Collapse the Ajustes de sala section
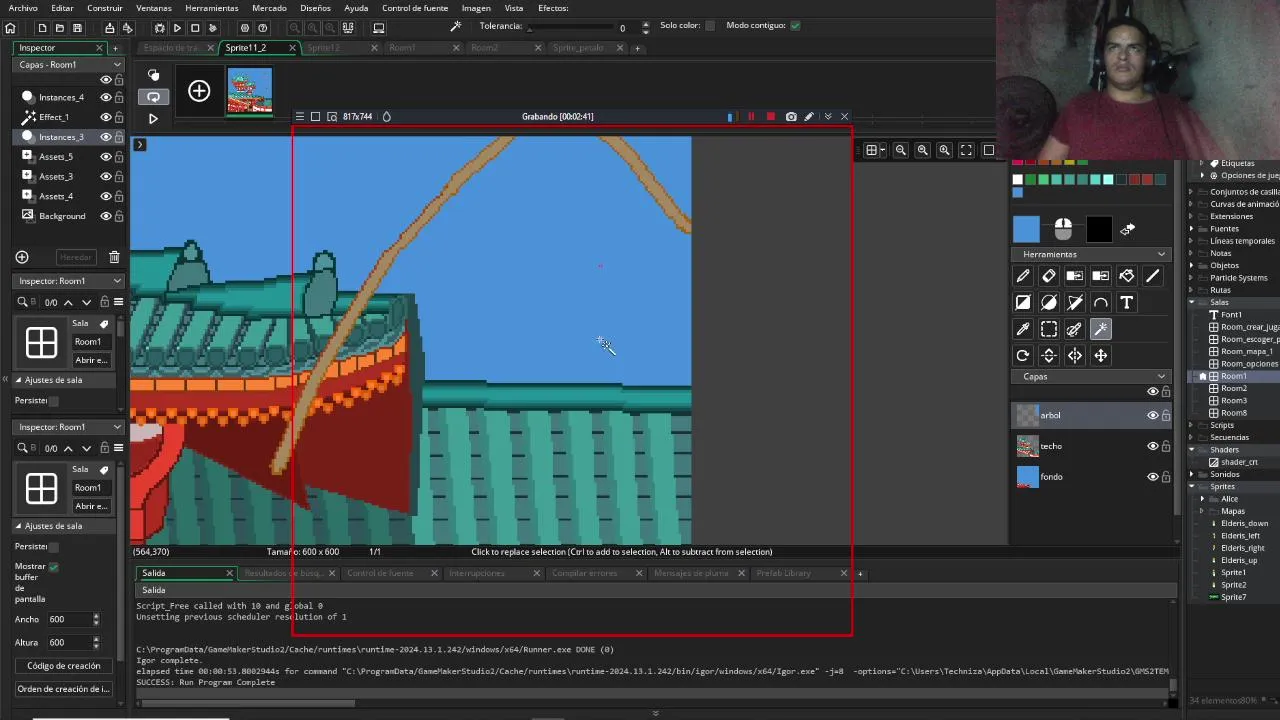The width and height of the screenshot is (1280, 720). (18, 380)
